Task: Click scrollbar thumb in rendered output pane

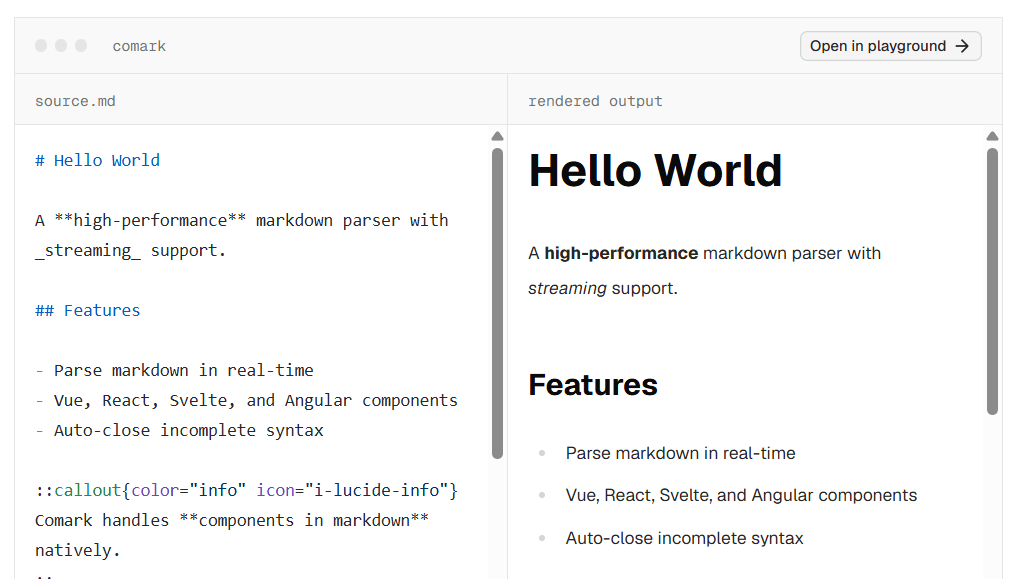Action: click(992, 281)
